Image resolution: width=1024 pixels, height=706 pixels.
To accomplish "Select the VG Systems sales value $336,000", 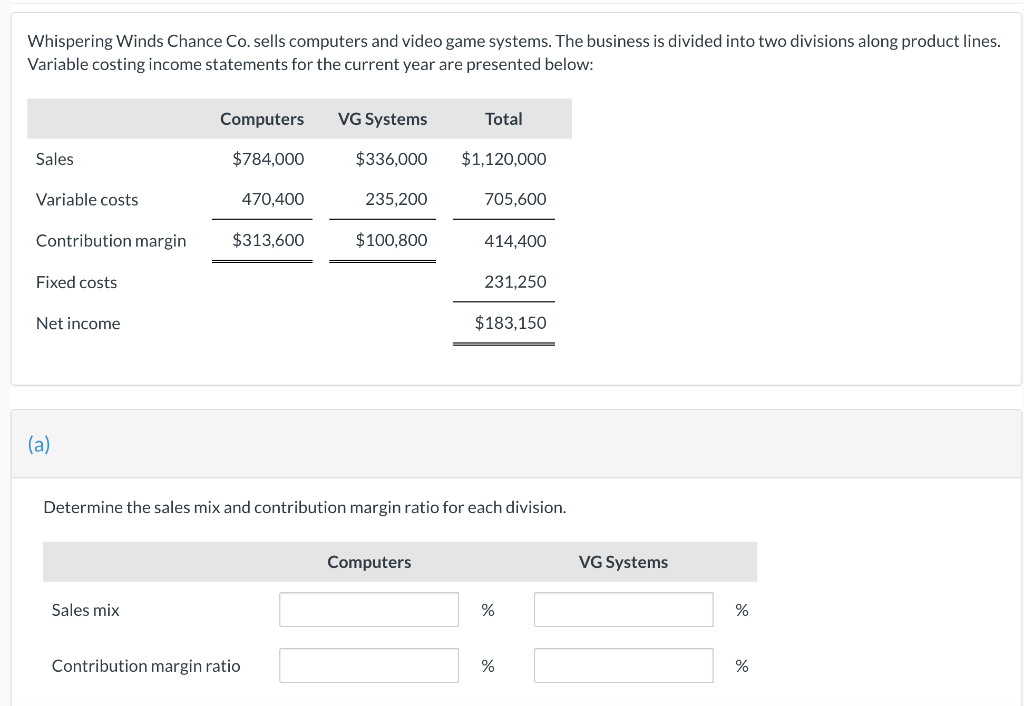I will (x=391, y=159).
